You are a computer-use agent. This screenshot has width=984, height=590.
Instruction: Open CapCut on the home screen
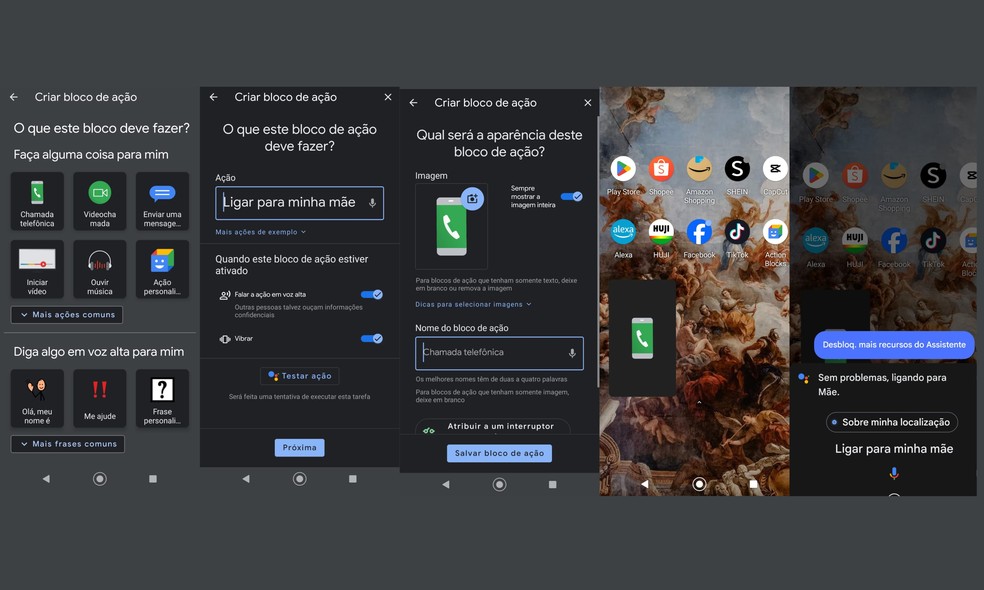pos(775,170)
